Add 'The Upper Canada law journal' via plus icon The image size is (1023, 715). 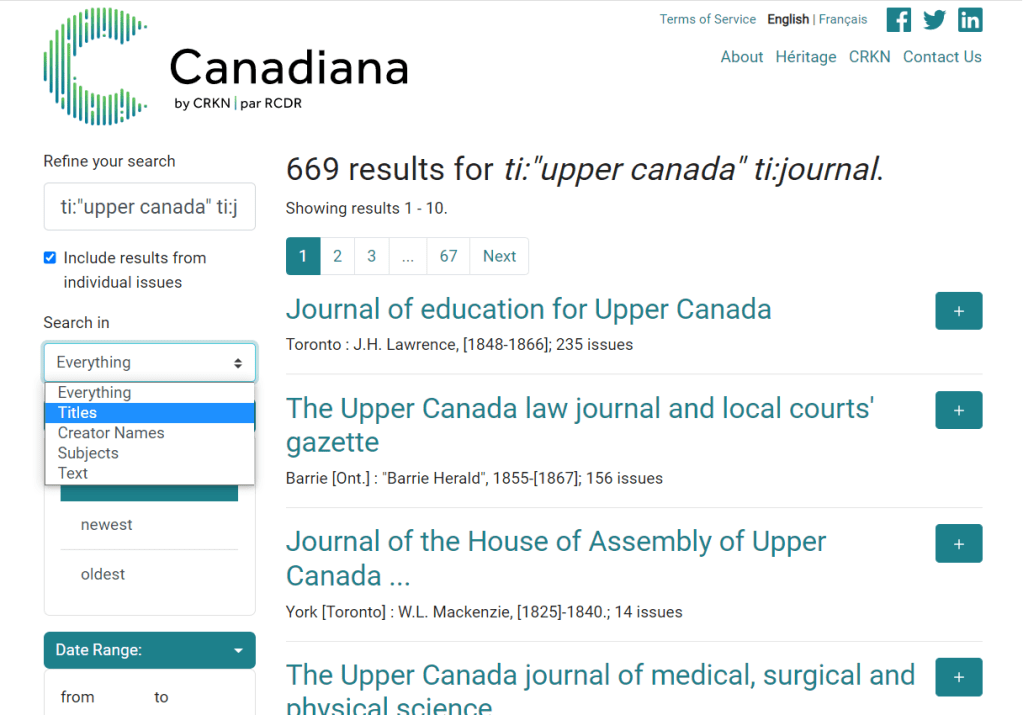click(x=958, y=410)
